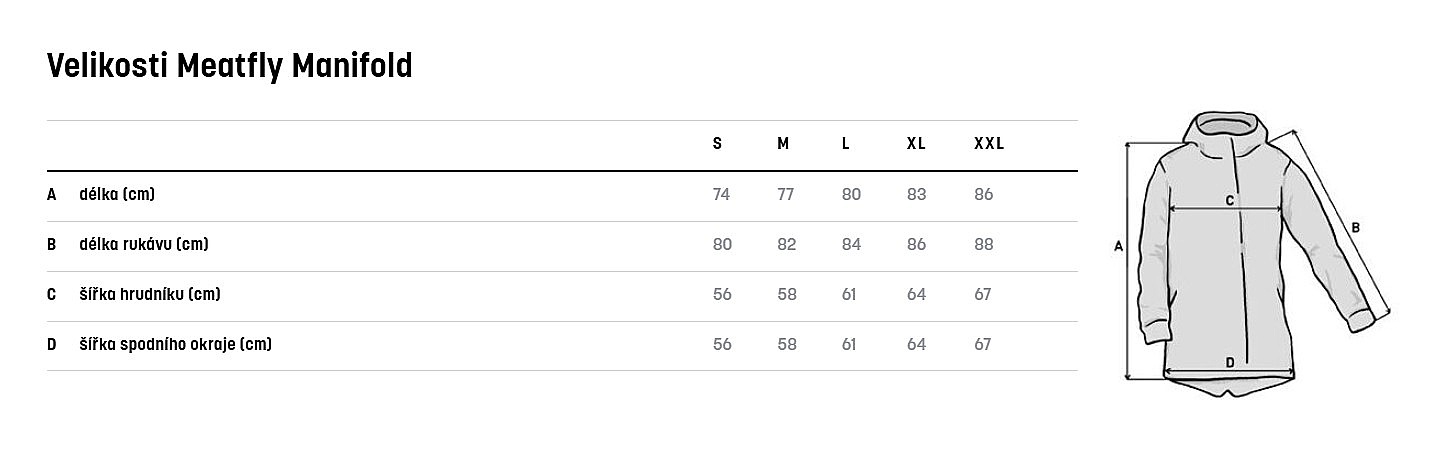
Task: Click the A length label on diagram
Action: pos(1118,245)
